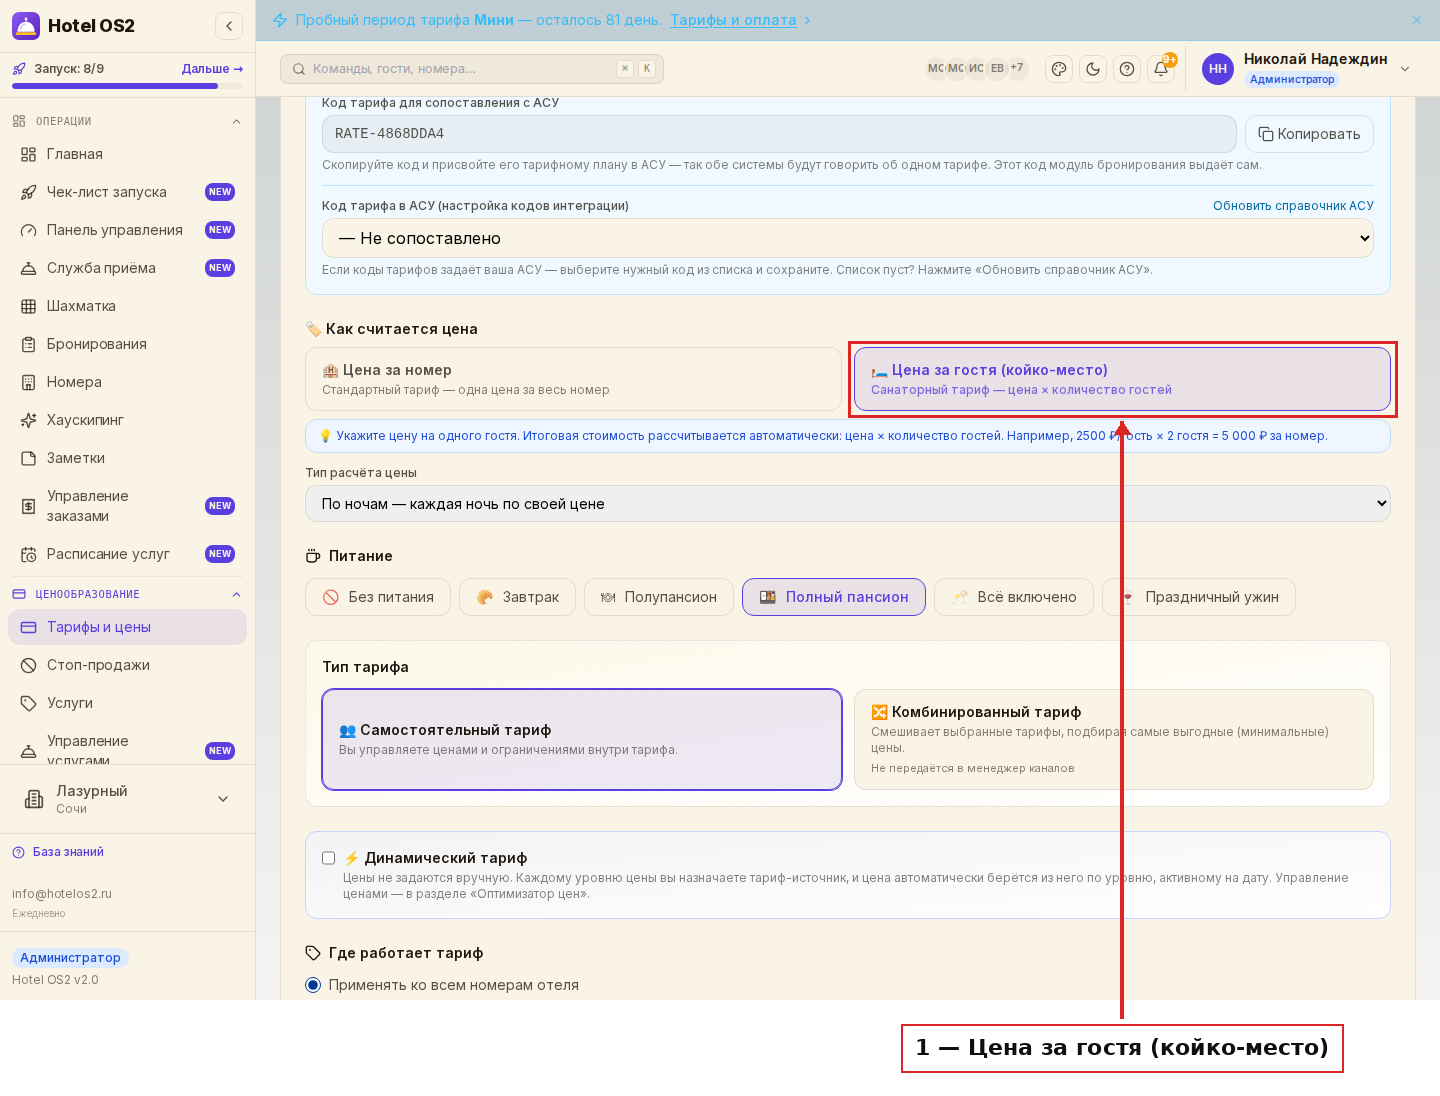Screen dimensions: 1440x1096
Task: Close the trial period banner
Action: (1417, 20)
